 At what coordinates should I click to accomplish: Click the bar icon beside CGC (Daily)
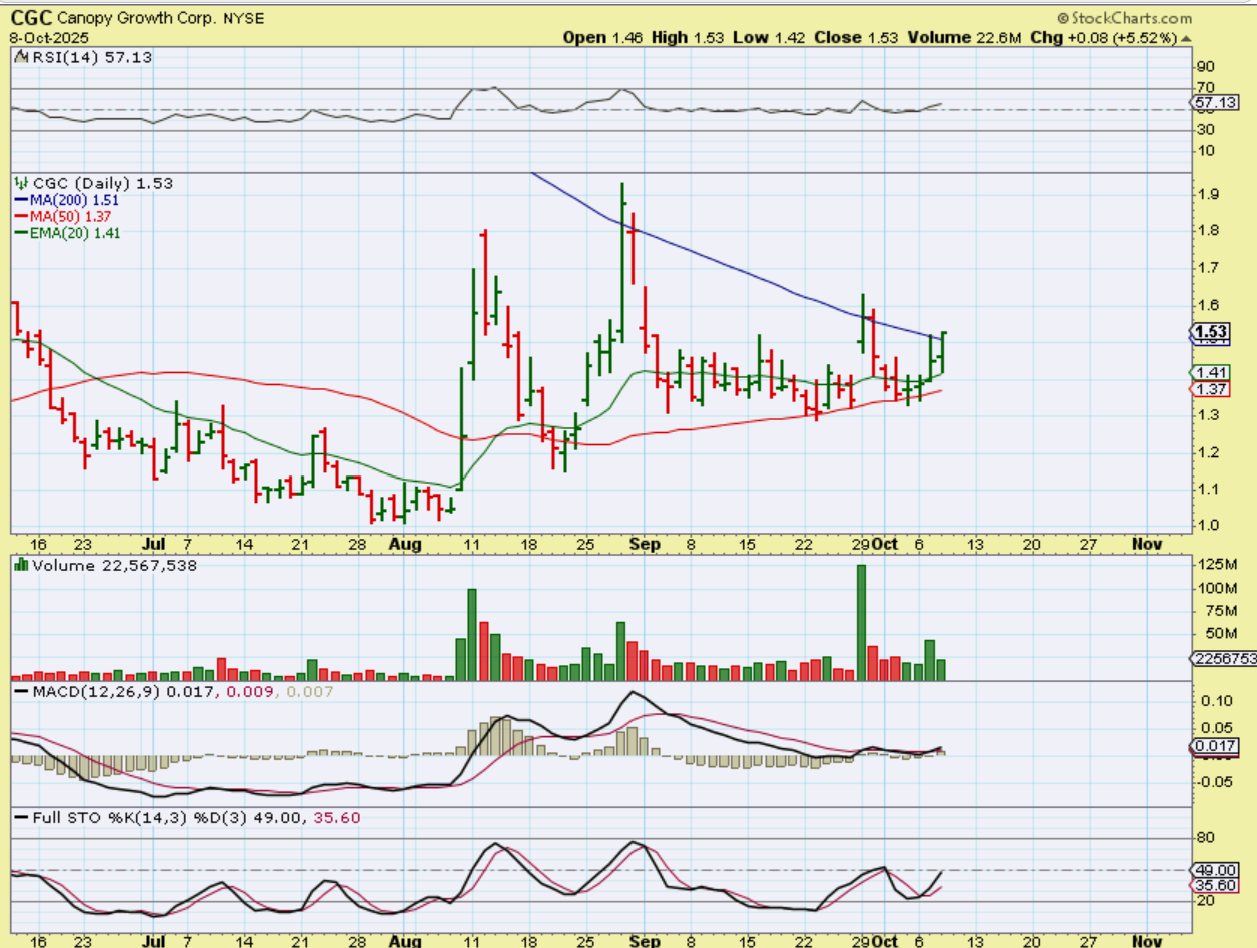(x=21, y=183)
